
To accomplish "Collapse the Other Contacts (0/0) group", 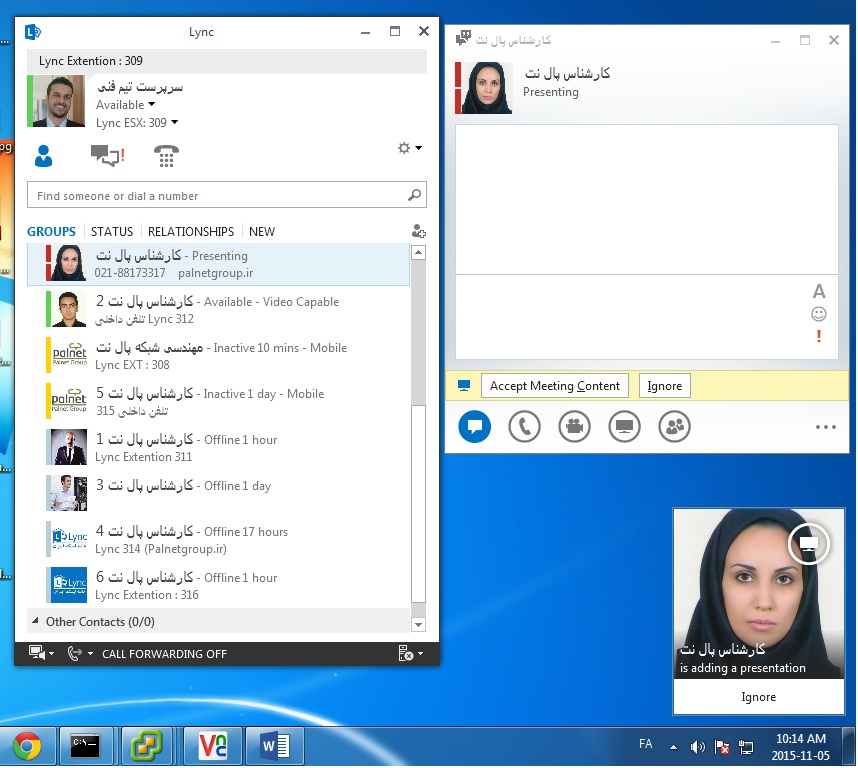I will pyautogui.click(x=36, y=621).
